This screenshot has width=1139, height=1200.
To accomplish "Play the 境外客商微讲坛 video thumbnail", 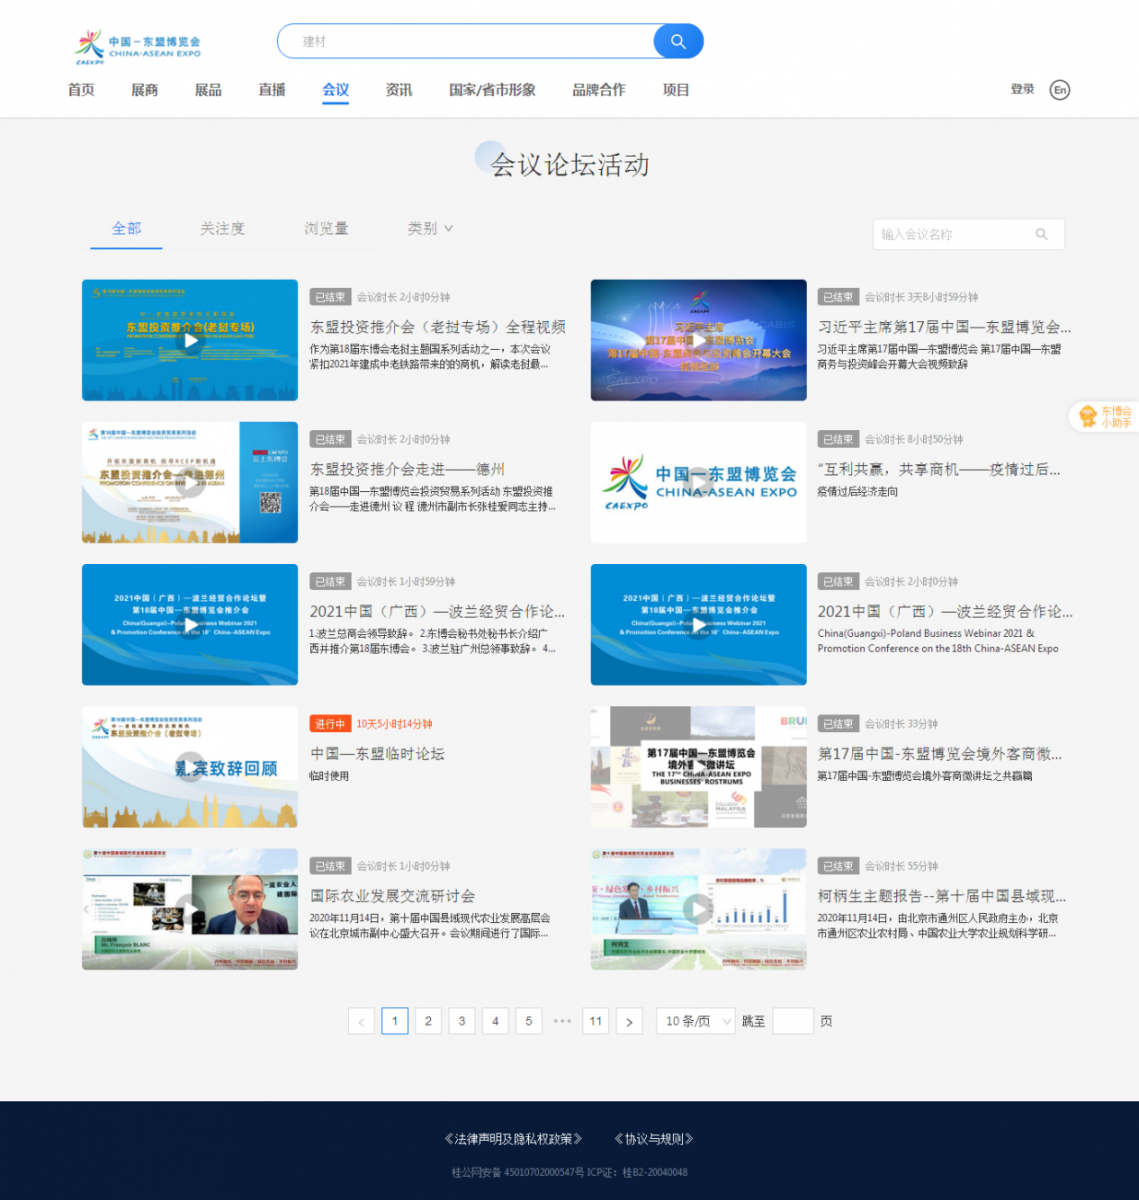I will pos(699,767).
